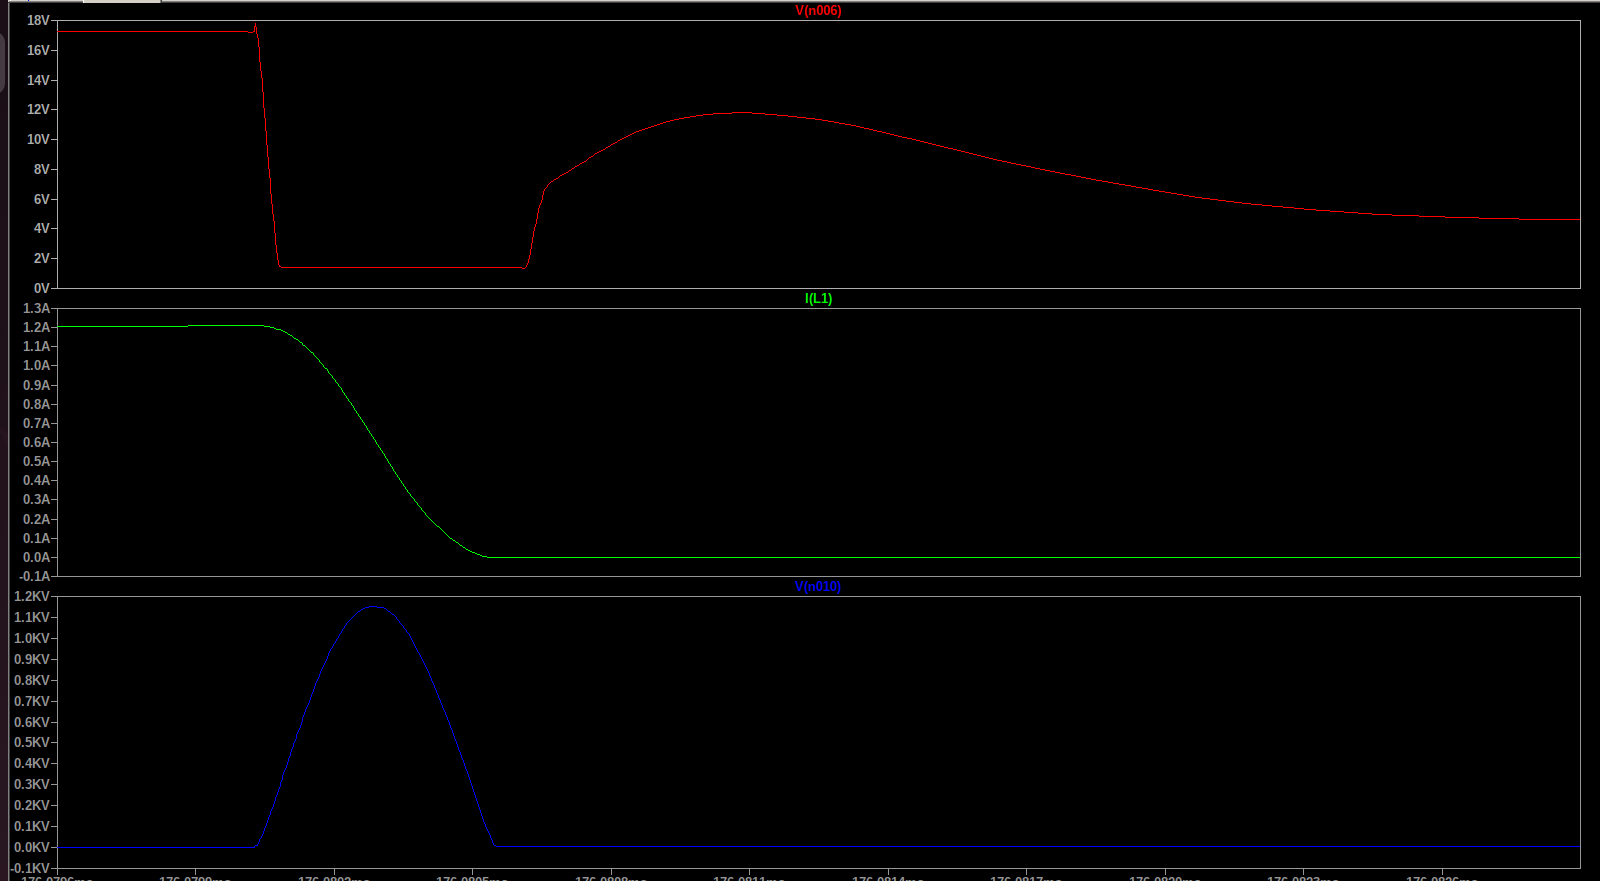Click the 0.2A current axis label

36,519
